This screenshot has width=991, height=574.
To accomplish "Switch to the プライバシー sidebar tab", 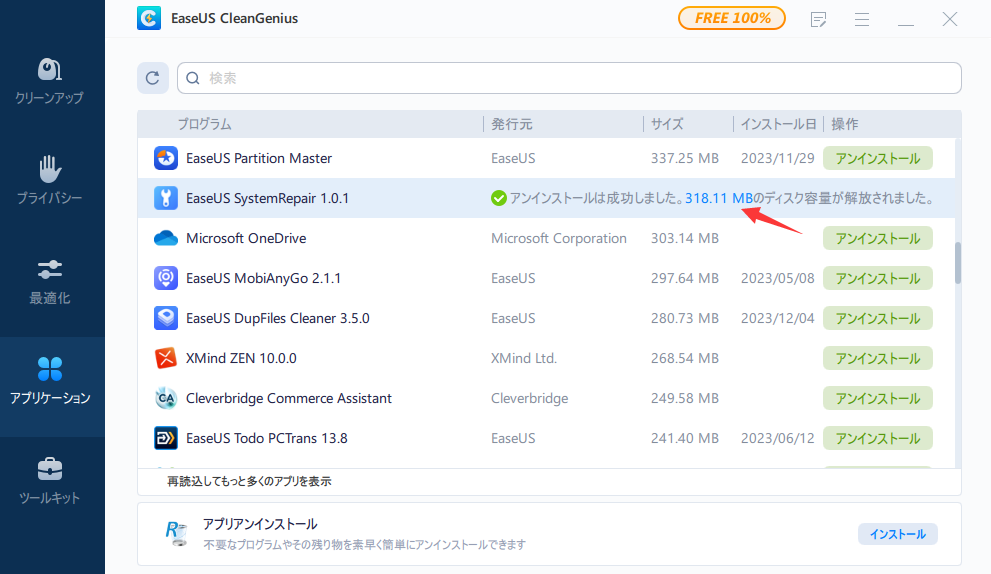I will click(50, 181).
